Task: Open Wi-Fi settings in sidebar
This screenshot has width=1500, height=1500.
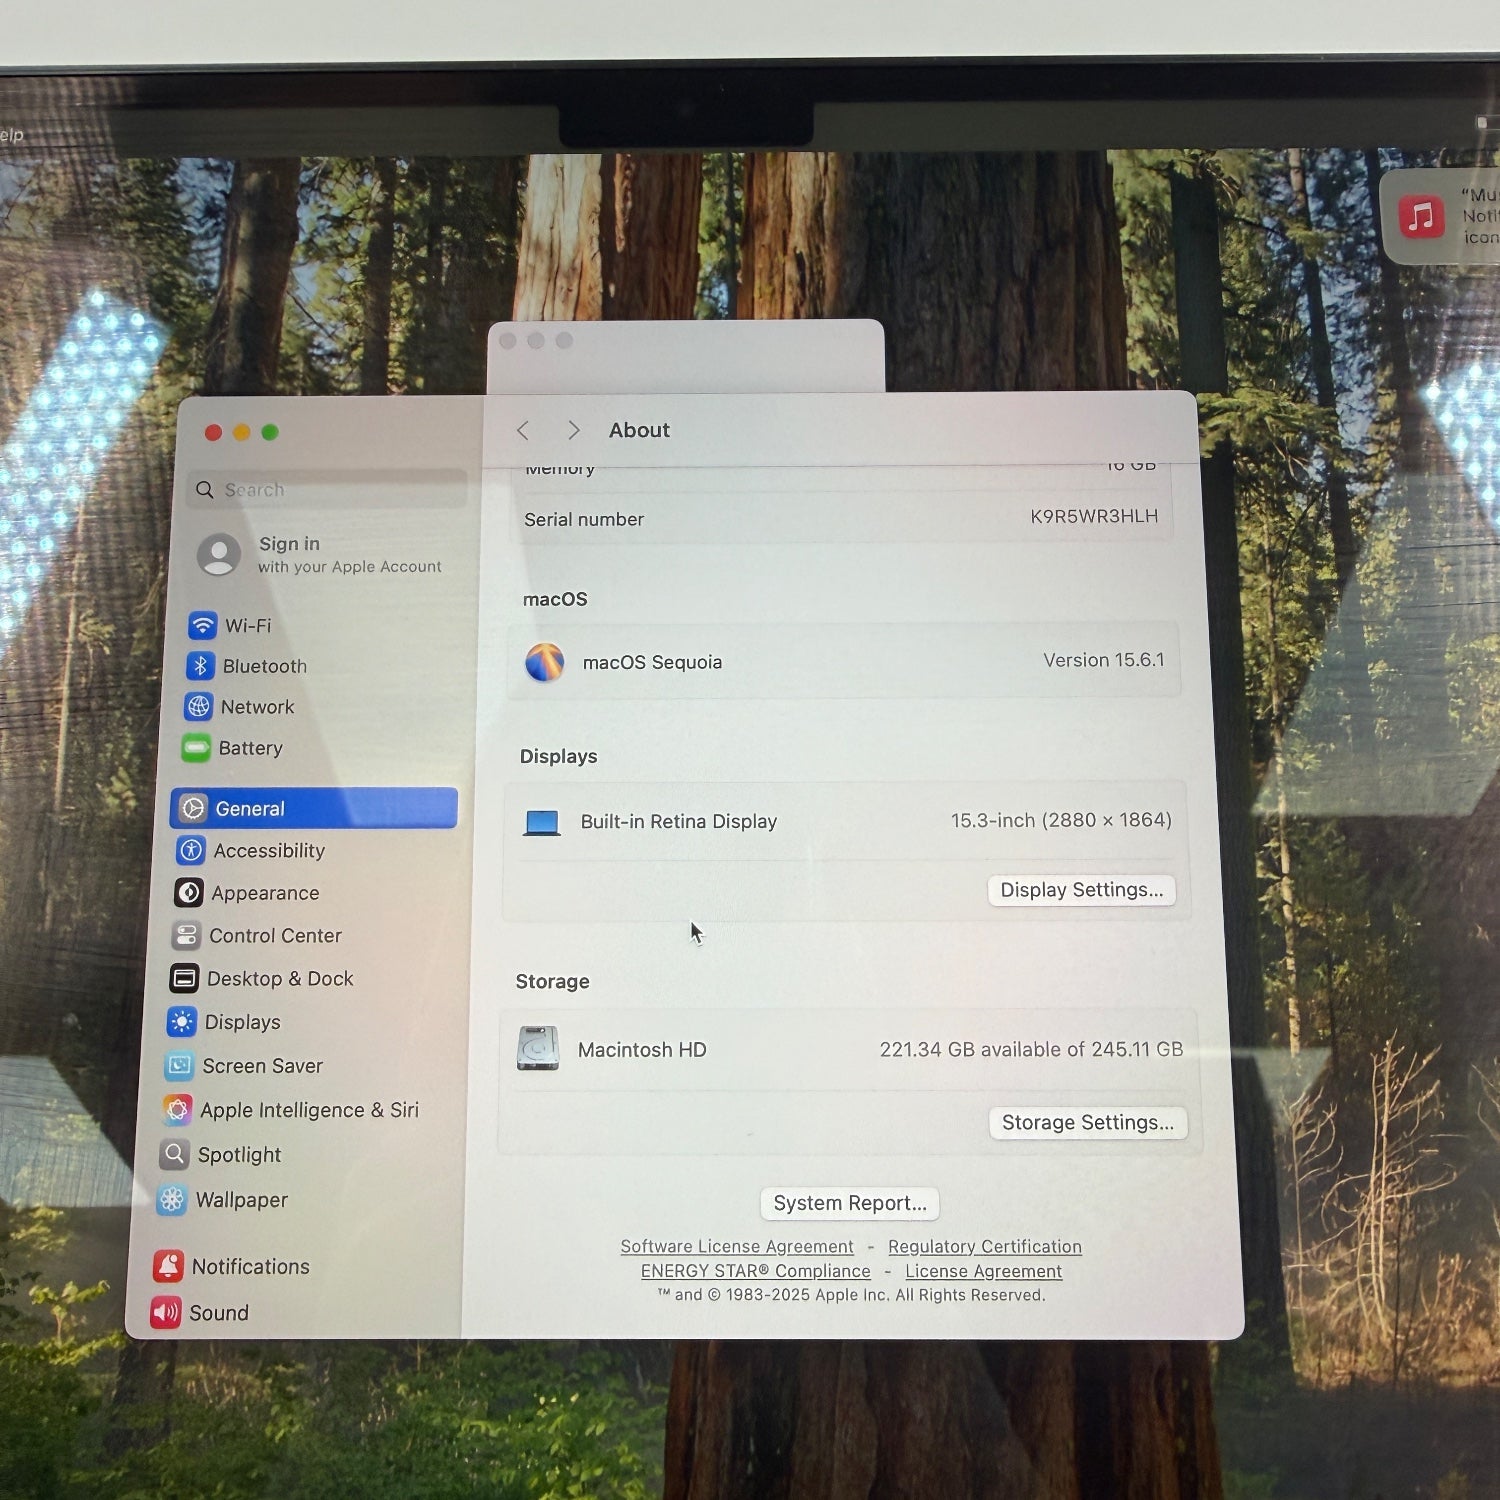Action: click(247, 626)
